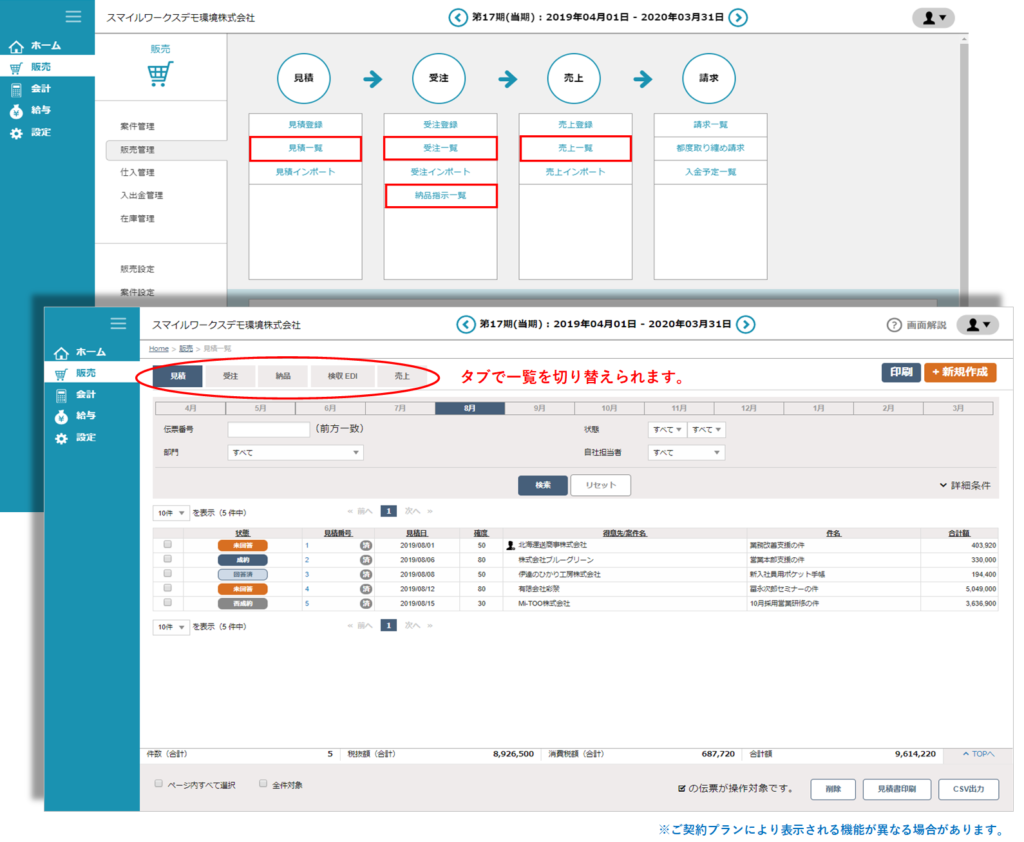Select 9月 on the month bar
The height and width of the screenshot is (842, 1024).
click(x=539, y=408)
